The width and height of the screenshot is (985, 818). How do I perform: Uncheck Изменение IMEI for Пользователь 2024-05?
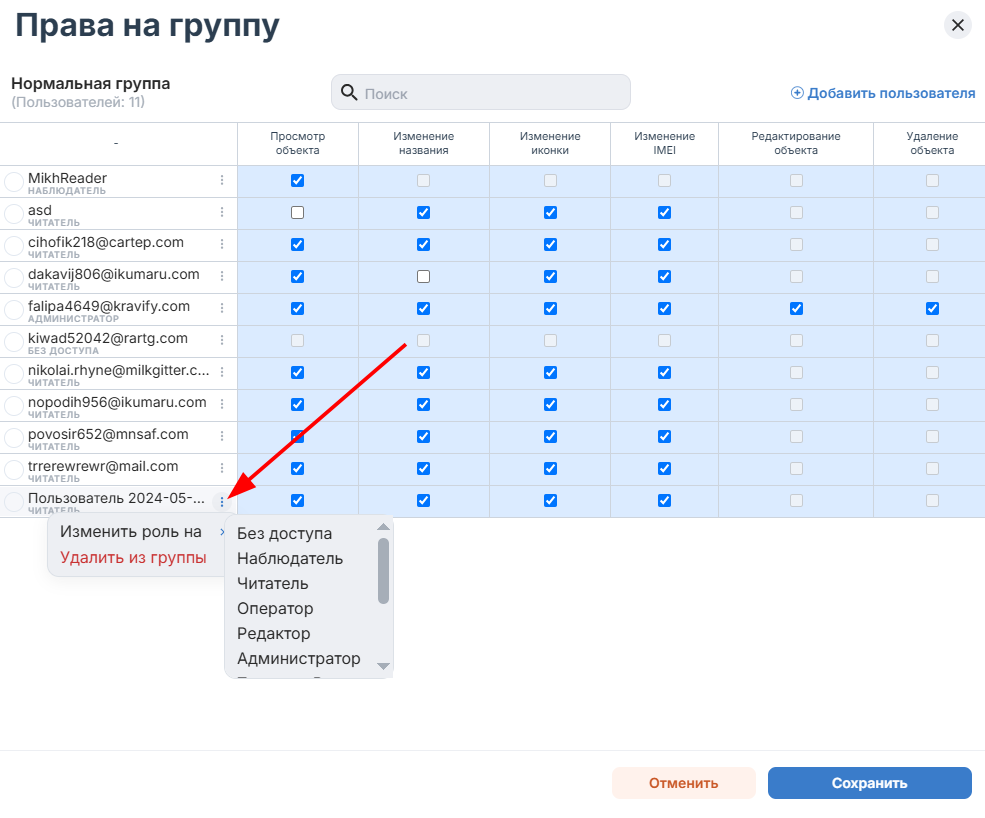665,501
